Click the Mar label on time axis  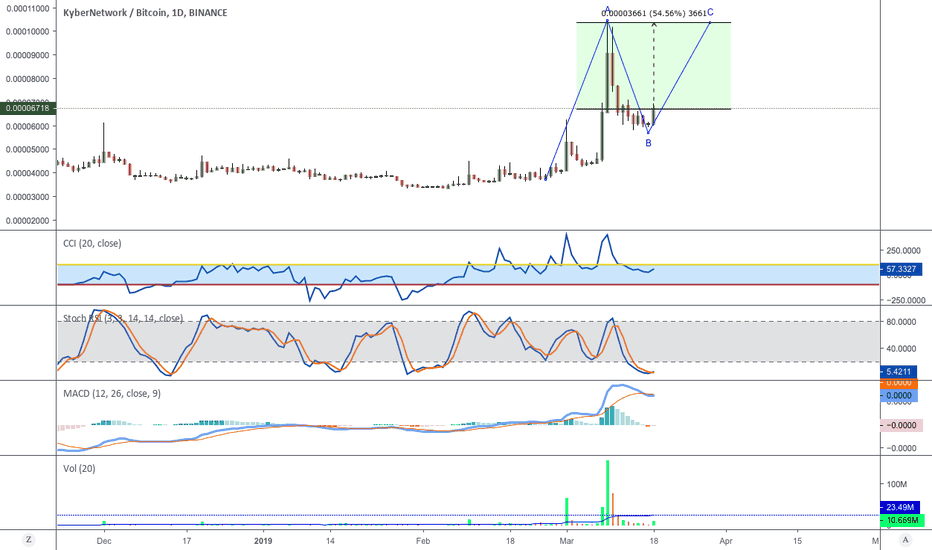pos(566,540)
